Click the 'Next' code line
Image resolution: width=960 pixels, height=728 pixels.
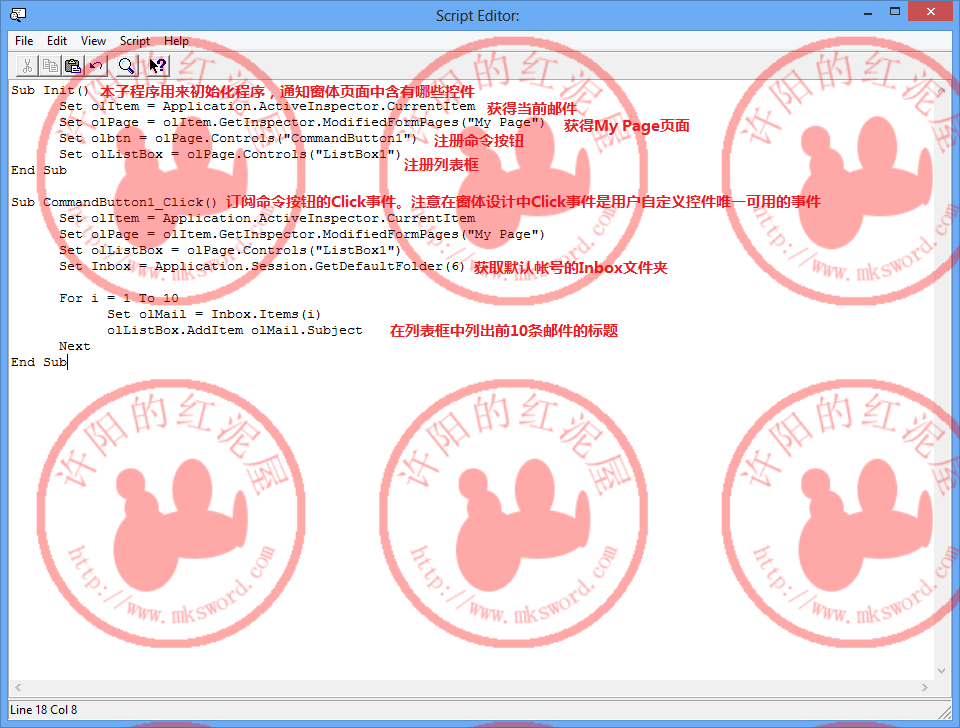point(75,346)
